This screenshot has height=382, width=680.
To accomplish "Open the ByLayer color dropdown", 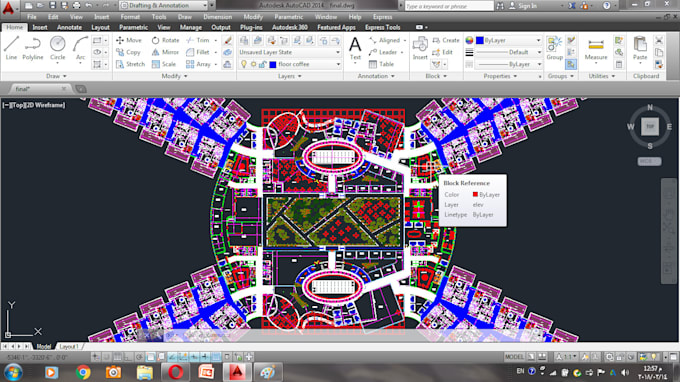I will pos(508,40).
